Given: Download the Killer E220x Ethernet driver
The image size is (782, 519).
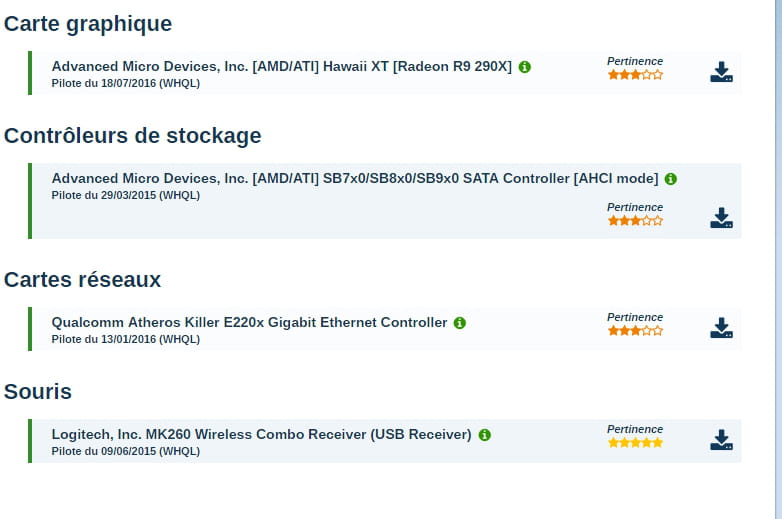Looking at the screenshot, I should (x=721, y=328).
